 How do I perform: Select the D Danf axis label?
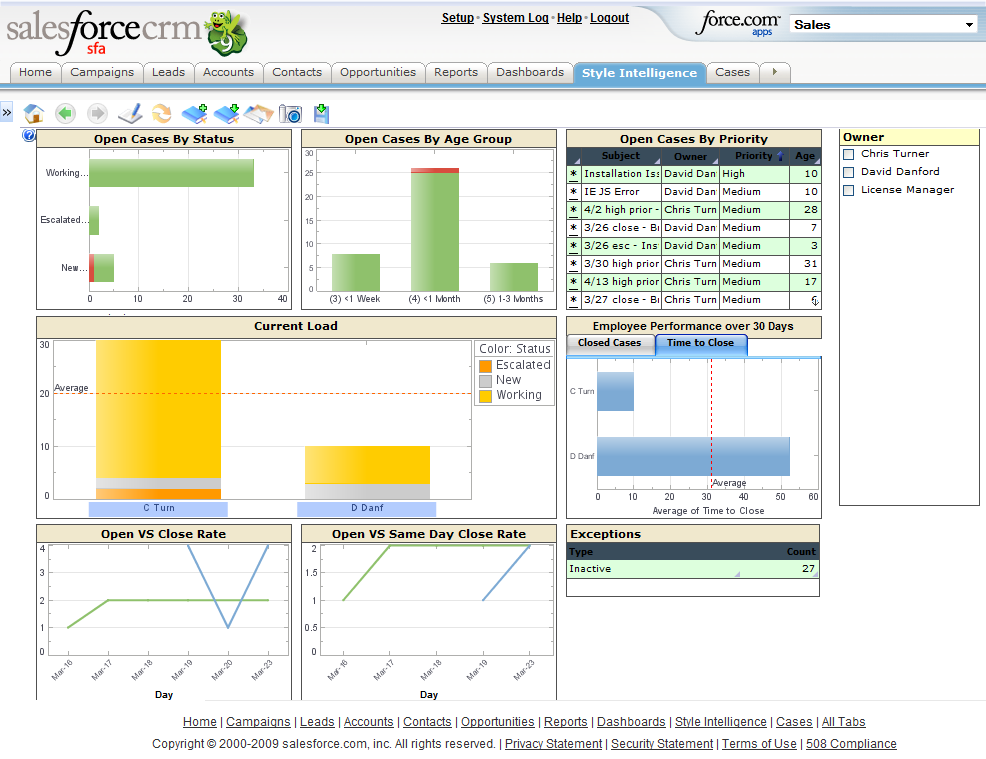tap(367, 508)
